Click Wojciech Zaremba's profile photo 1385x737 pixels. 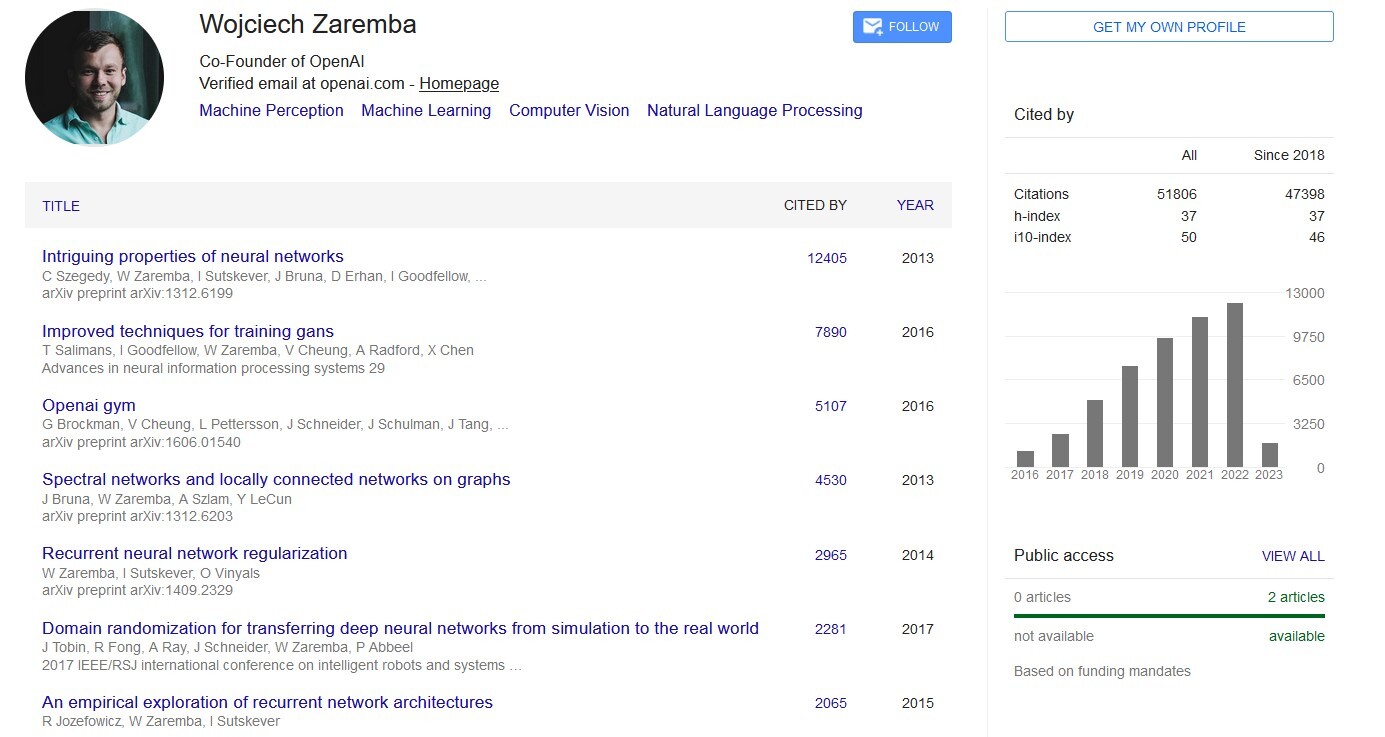tap(95, 77)
